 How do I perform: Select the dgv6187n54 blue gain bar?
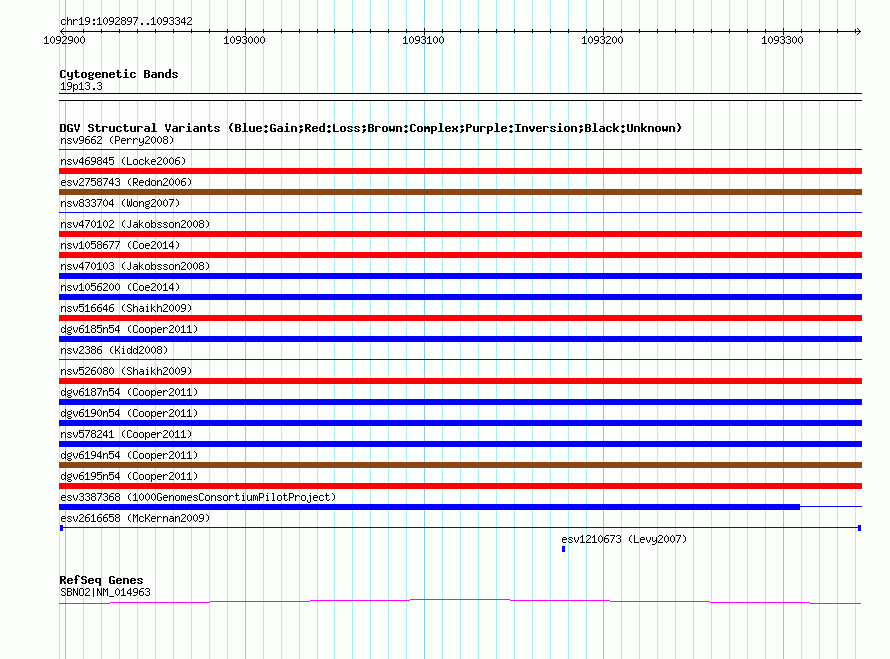click(460, 402)
